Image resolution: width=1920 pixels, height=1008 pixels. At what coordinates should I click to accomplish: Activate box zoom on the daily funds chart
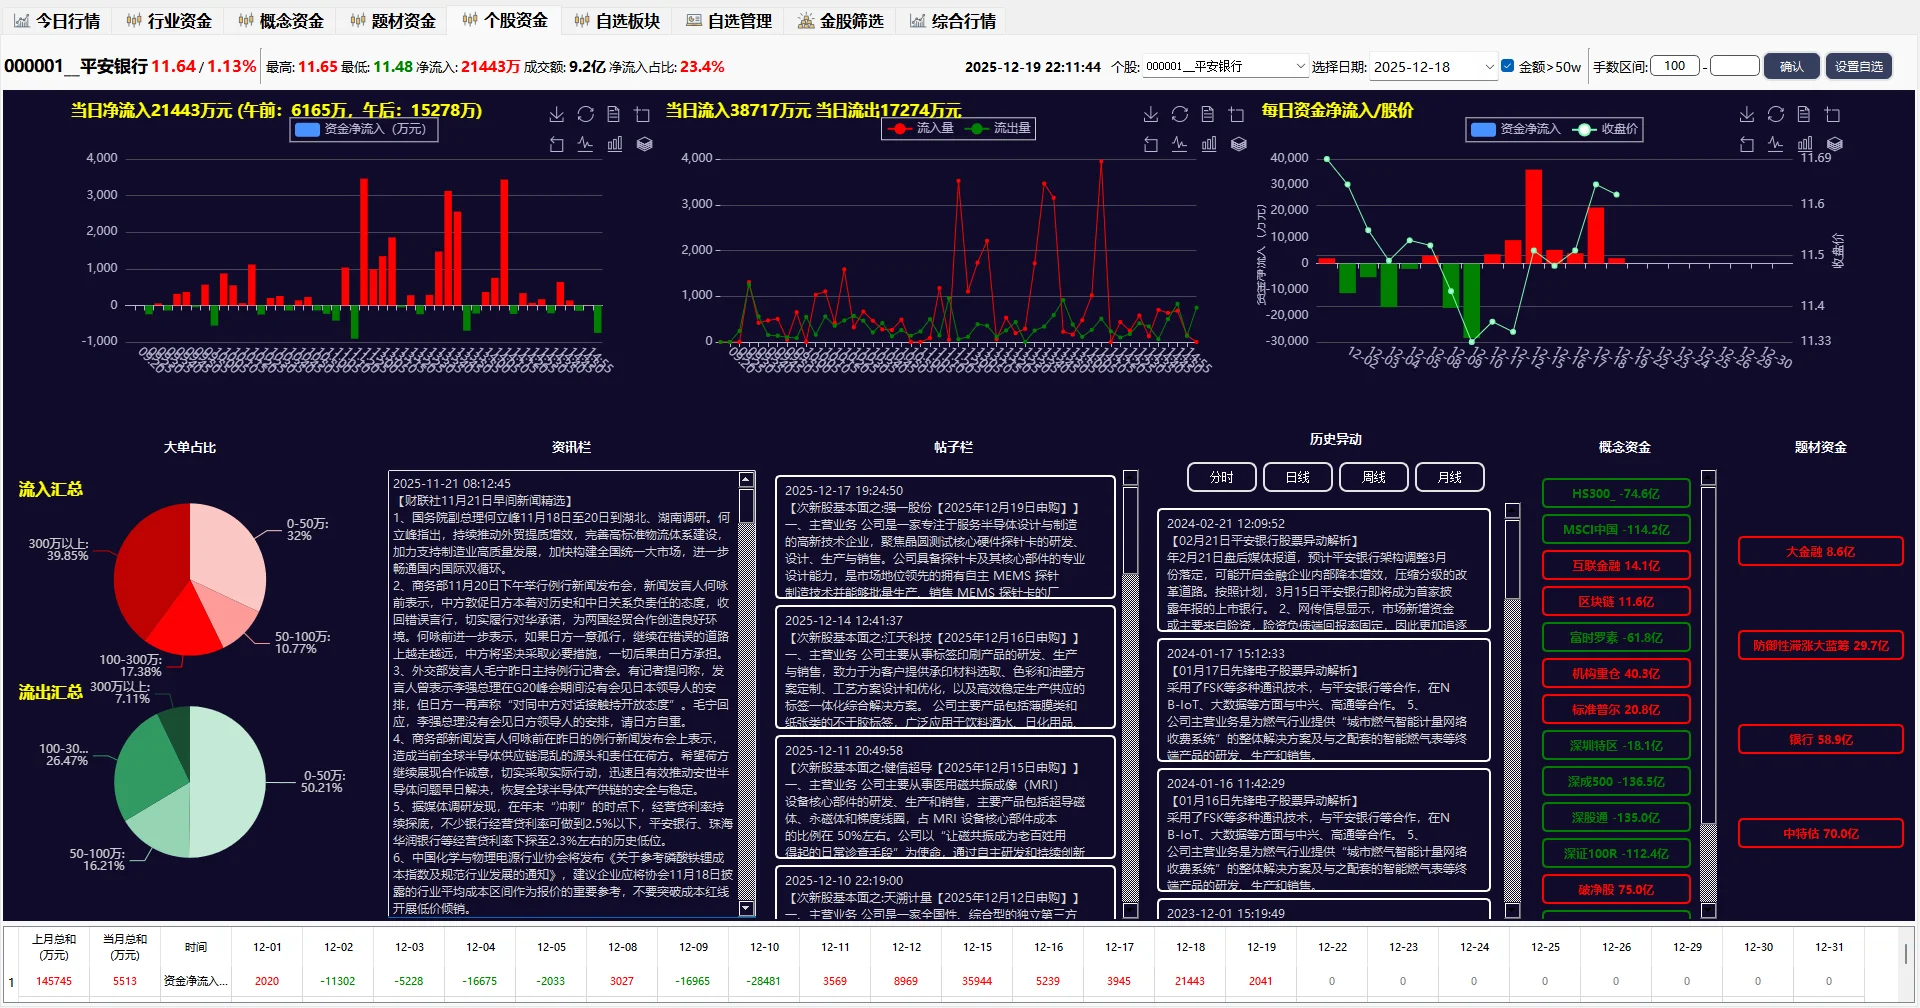[x=1834, y=114]
